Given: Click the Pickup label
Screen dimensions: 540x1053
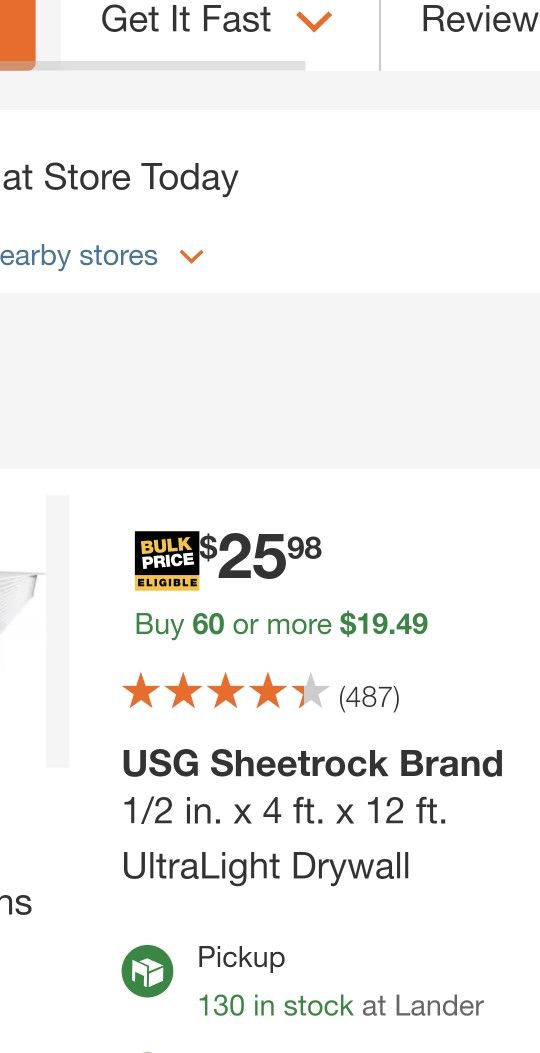Looking at the screenshot, I should [x=241, y=958].
